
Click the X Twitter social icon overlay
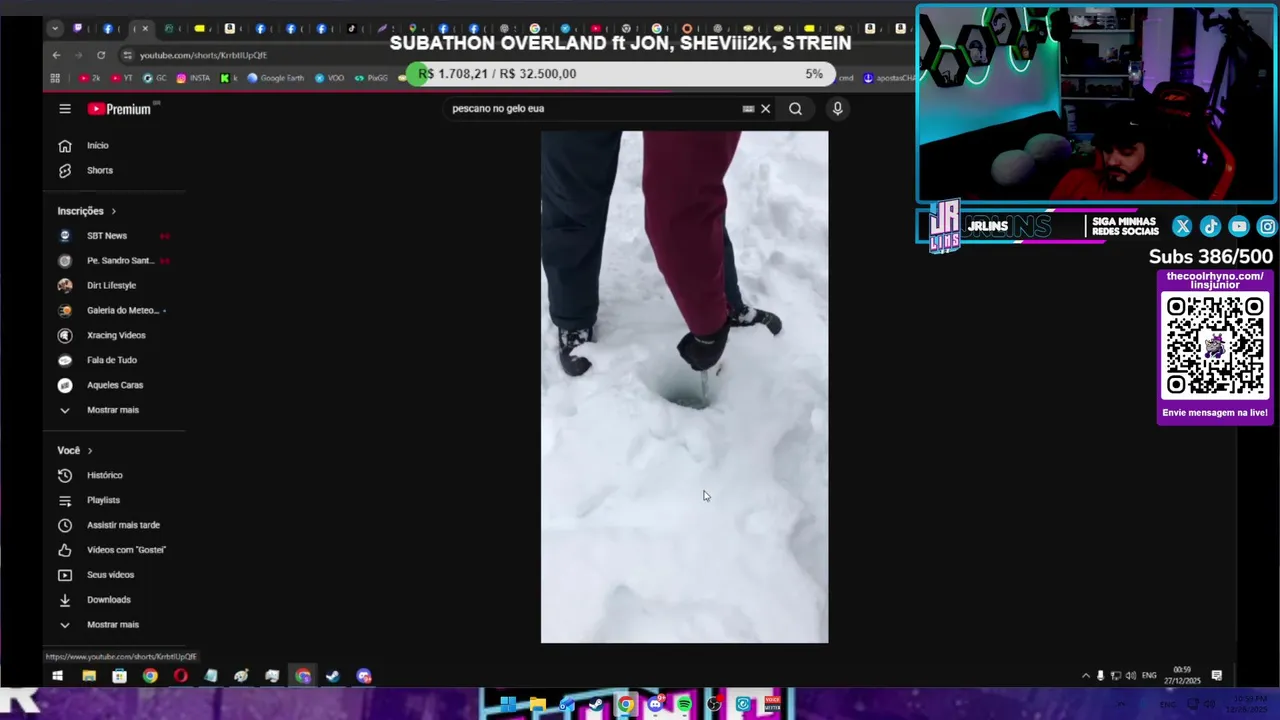[x=1182, y=227]
